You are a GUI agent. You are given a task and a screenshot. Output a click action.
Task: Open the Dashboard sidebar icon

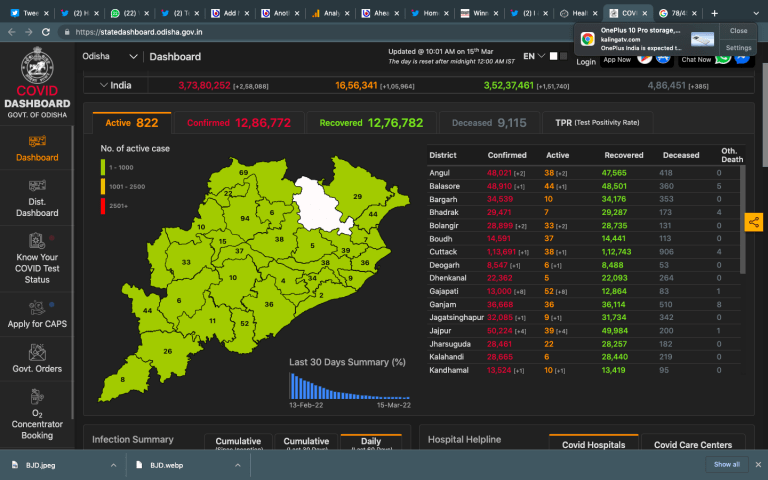click(37, 141)
